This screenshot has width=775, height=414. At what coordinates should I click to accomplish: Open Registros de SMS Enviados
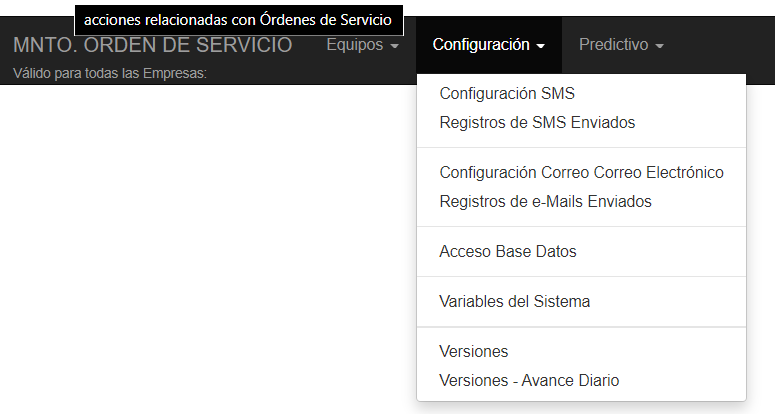537,123
